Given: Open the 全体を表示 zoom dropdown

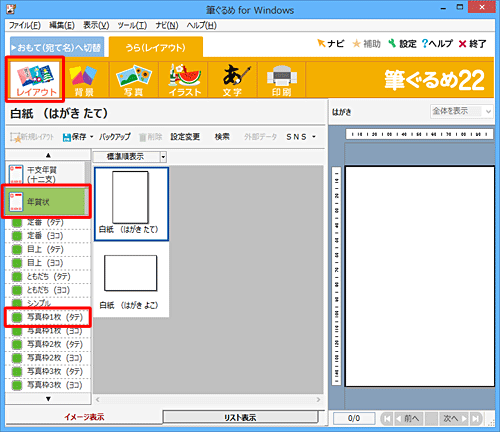Looking at the screenshot, I should 462,111.
